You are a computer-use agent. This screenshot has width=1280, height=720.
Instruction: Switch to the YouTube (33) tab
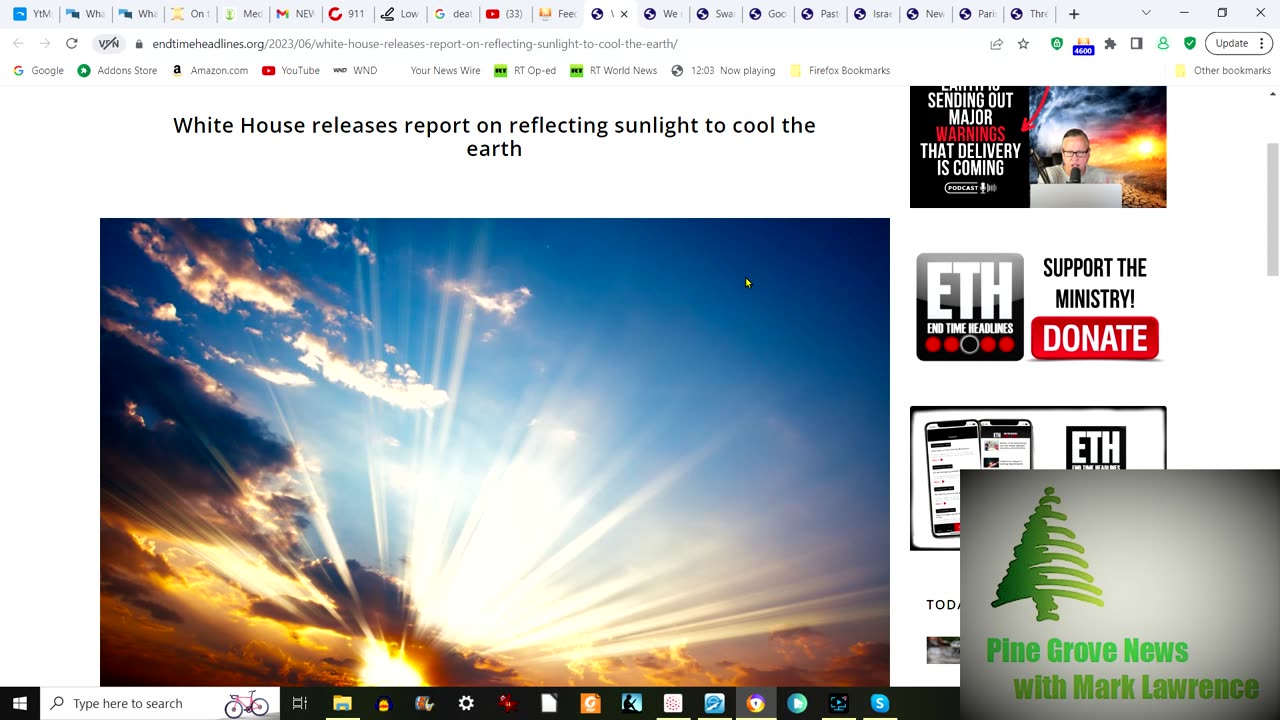pos(504,14)
